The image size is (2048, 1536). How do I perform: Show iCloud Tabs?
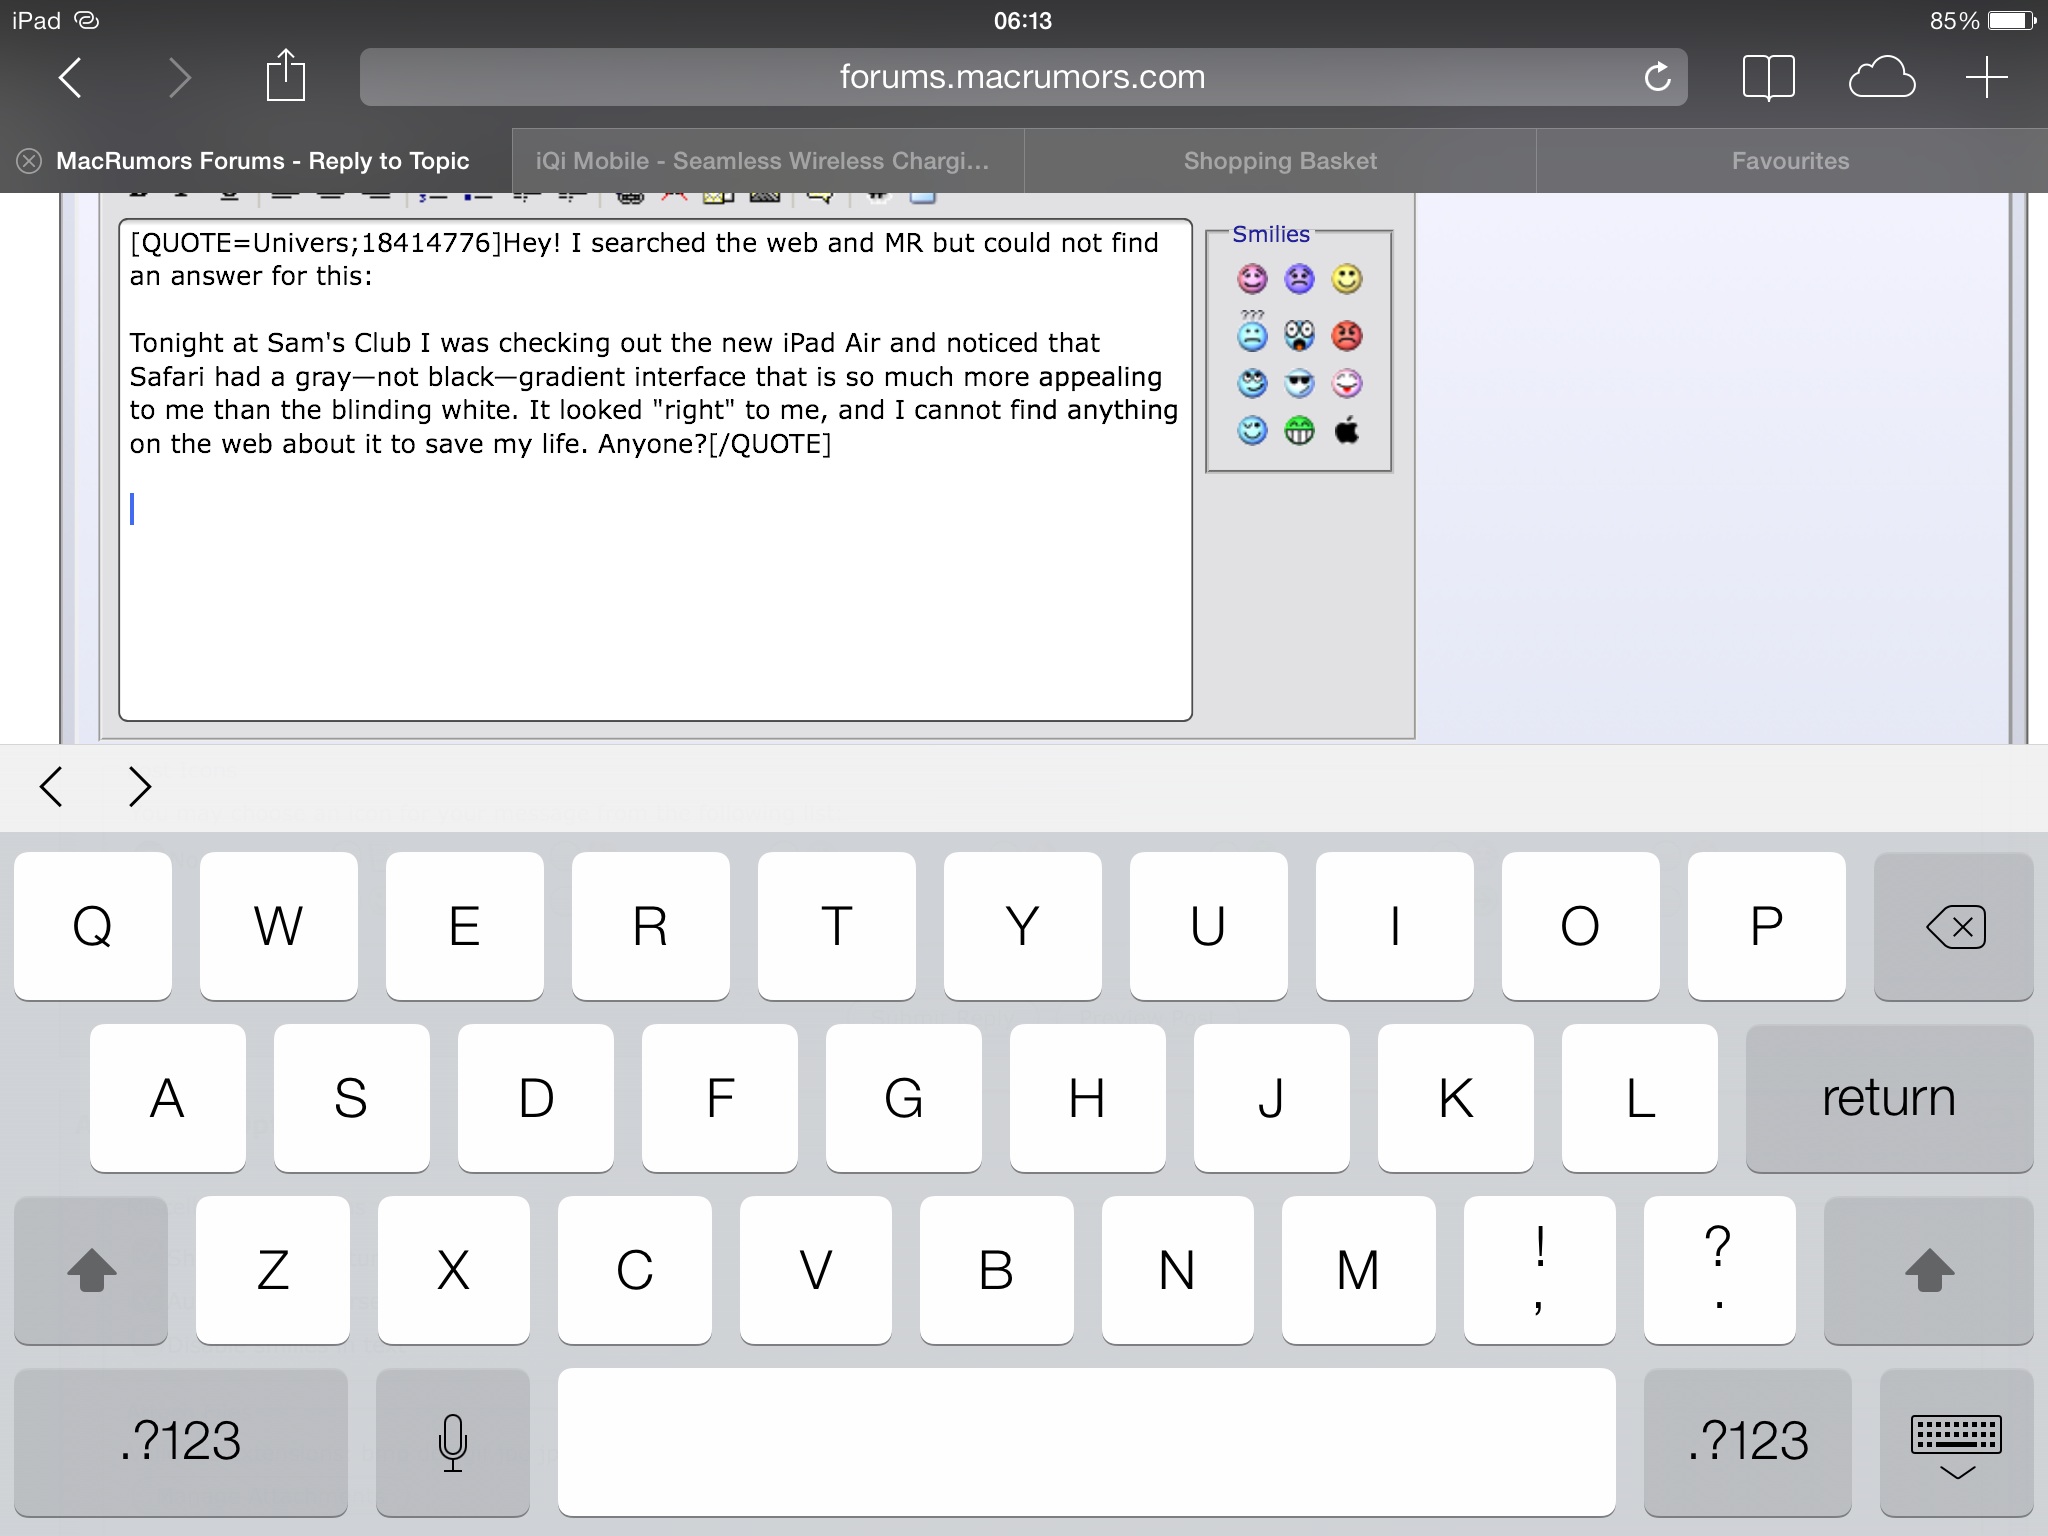(1882, 78)
